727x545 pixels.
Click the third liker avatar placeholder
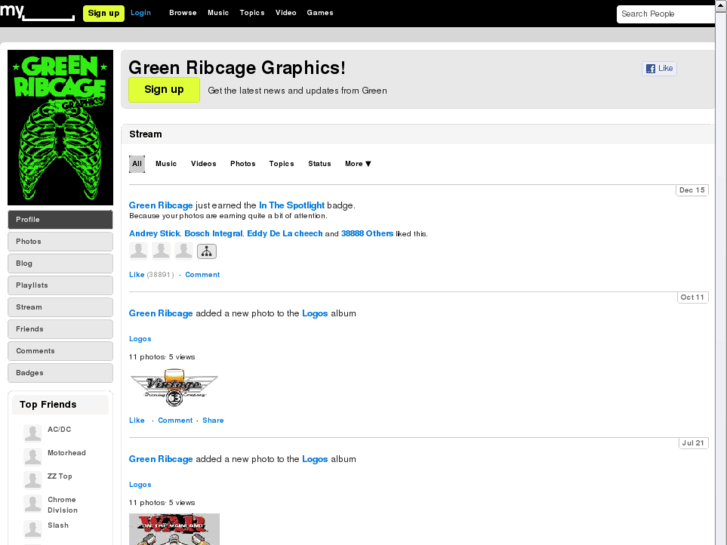click(184, 251)
